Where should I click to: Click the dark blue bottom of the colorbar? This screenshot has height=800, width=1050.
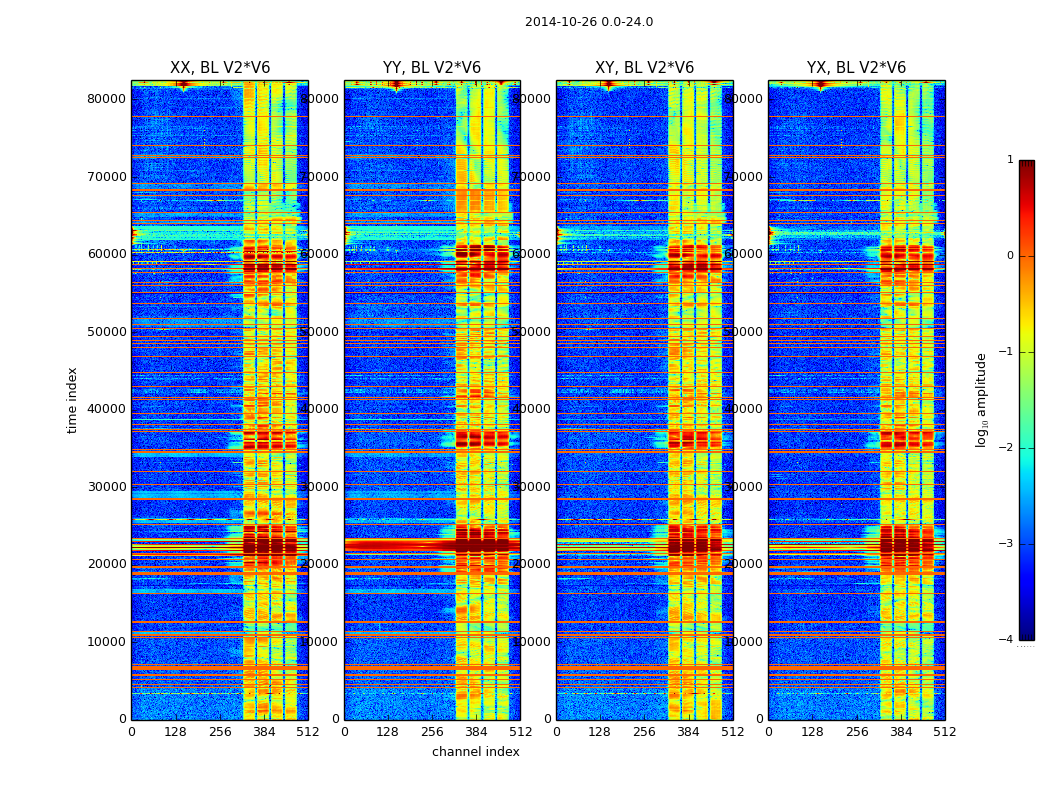(x=1026, y=632)
